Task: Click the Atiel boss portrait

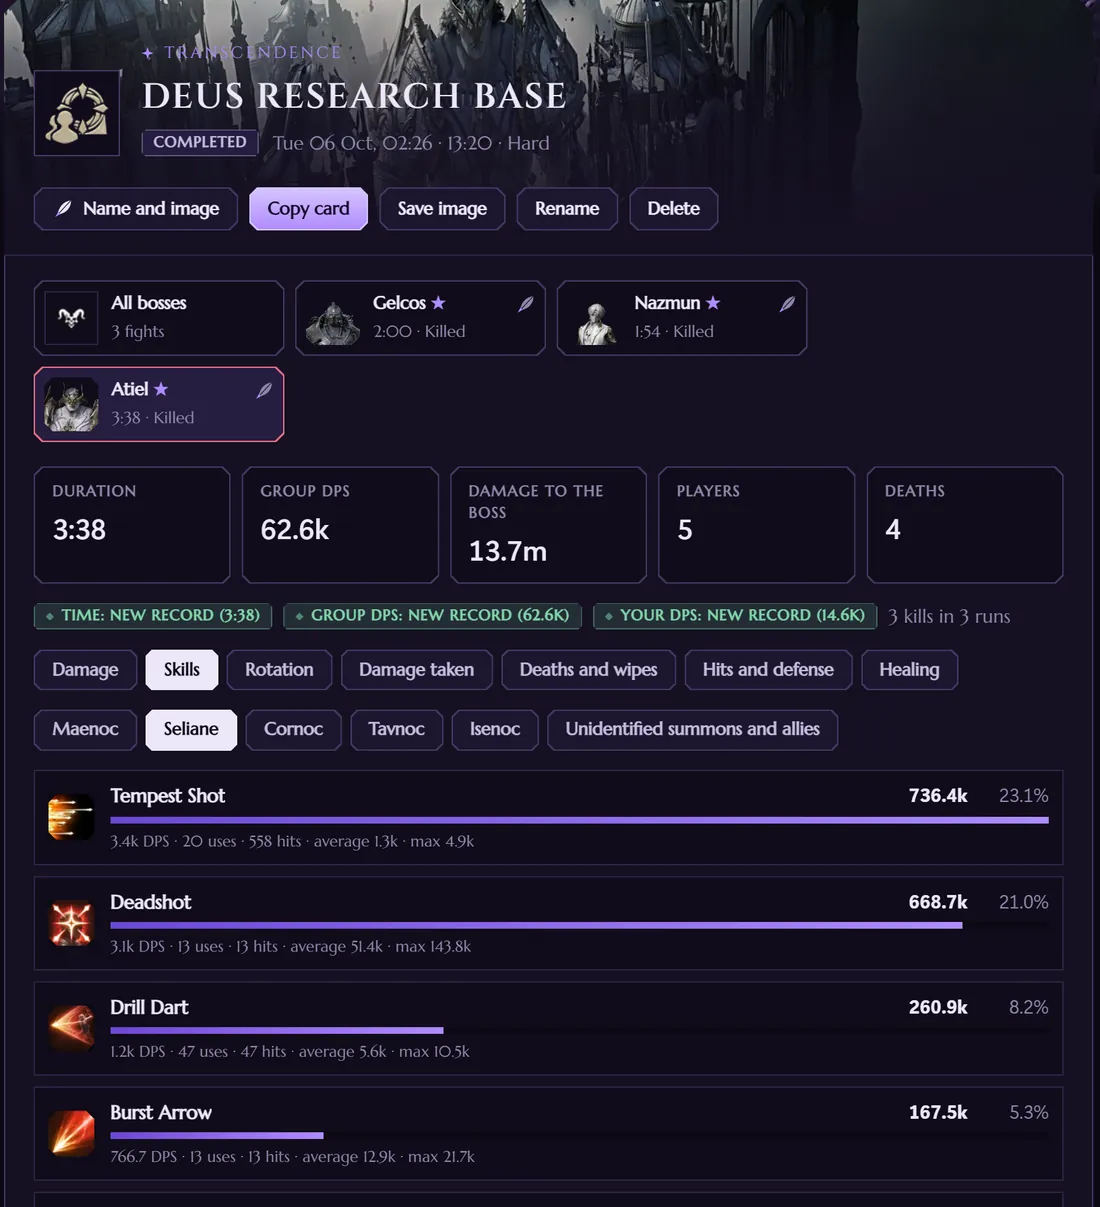Action: (x=72, y=404)
